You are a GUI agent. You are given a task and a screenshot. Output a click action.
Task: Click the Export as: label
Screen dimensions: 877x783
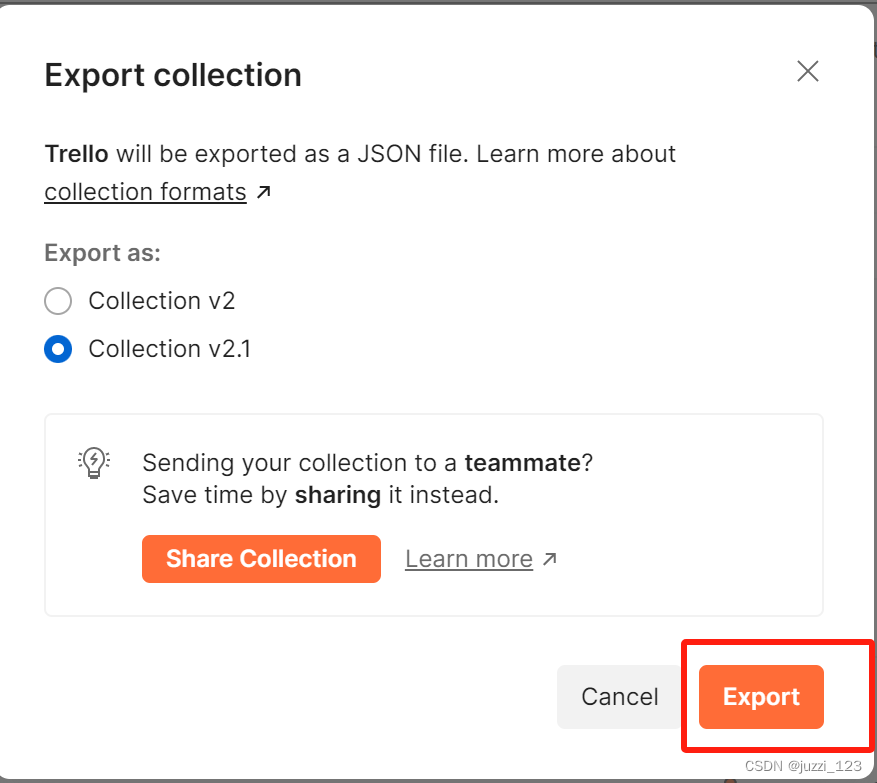pos(102,253)
